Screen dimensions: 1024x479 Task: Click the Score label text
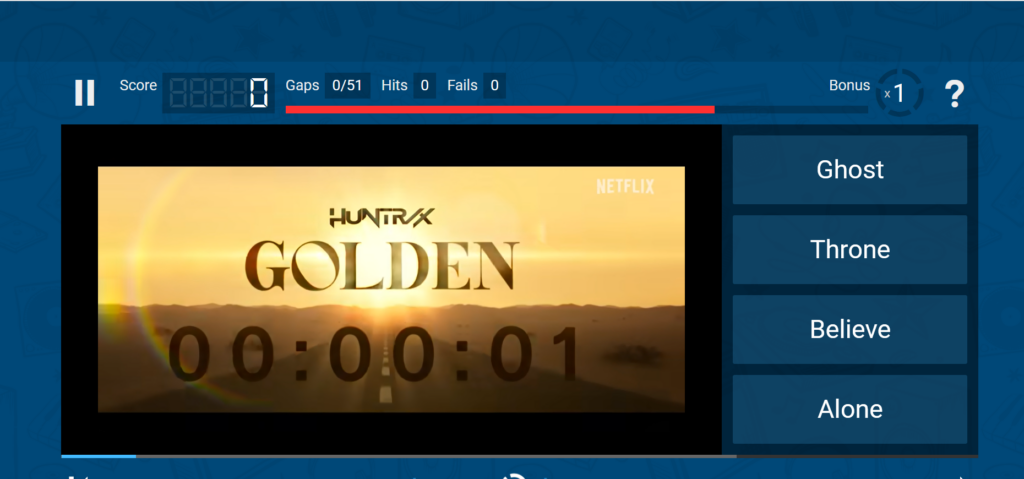click(x=138, y=86)
